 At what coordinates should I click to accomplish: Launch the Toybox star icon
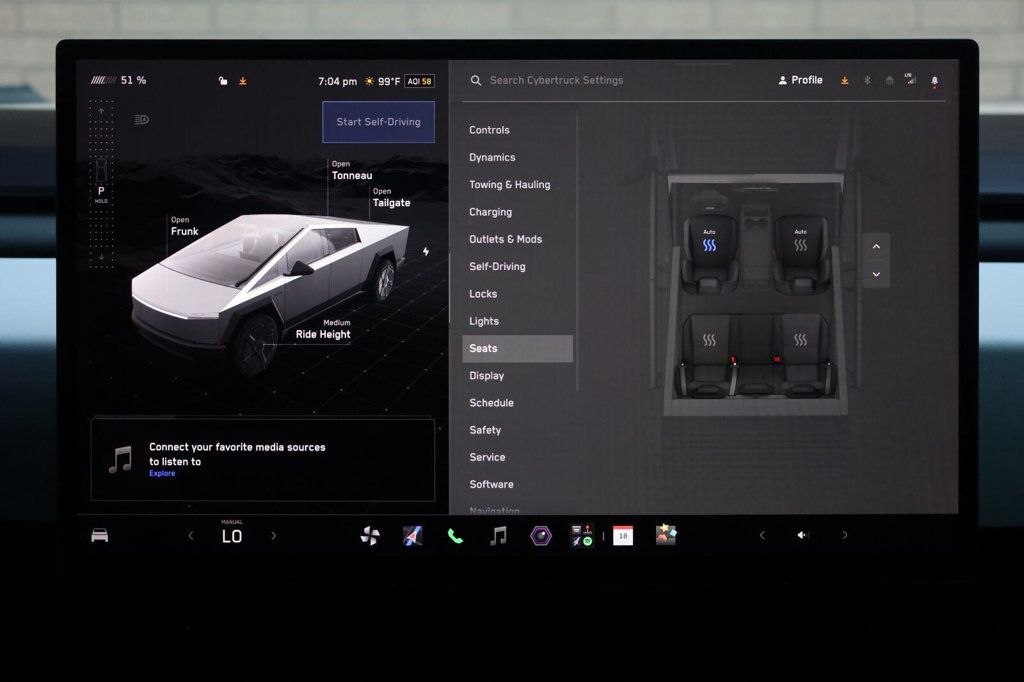click(x=666, y=534)
